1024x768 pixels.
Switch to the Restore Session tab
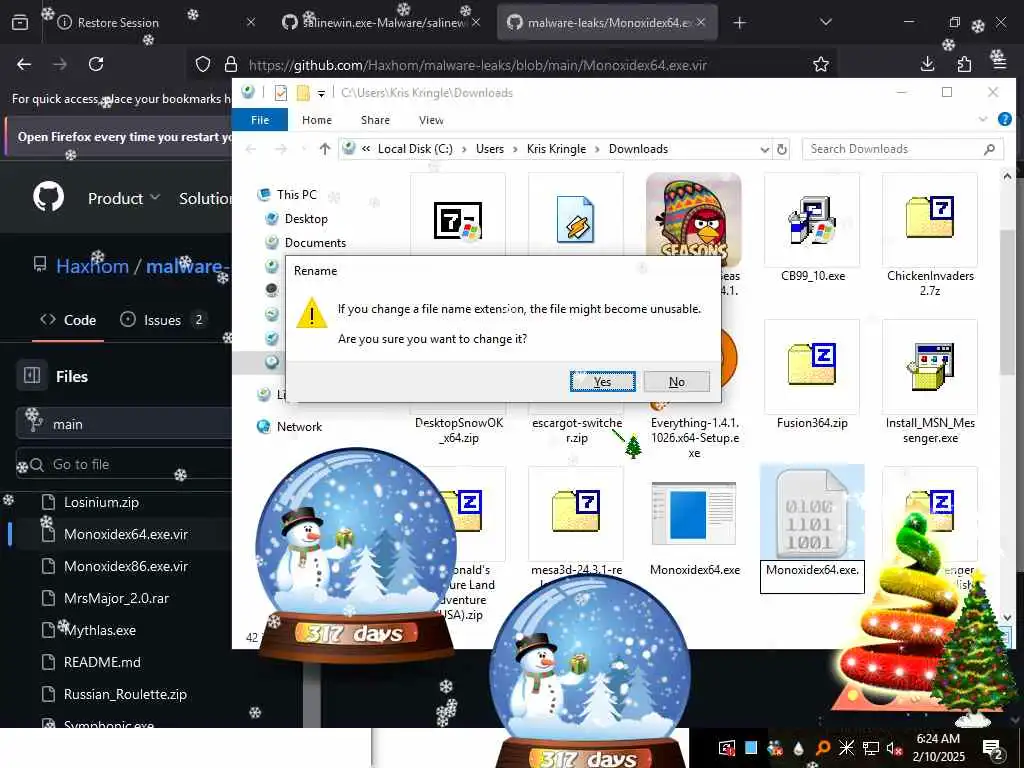tap(155, 23)
